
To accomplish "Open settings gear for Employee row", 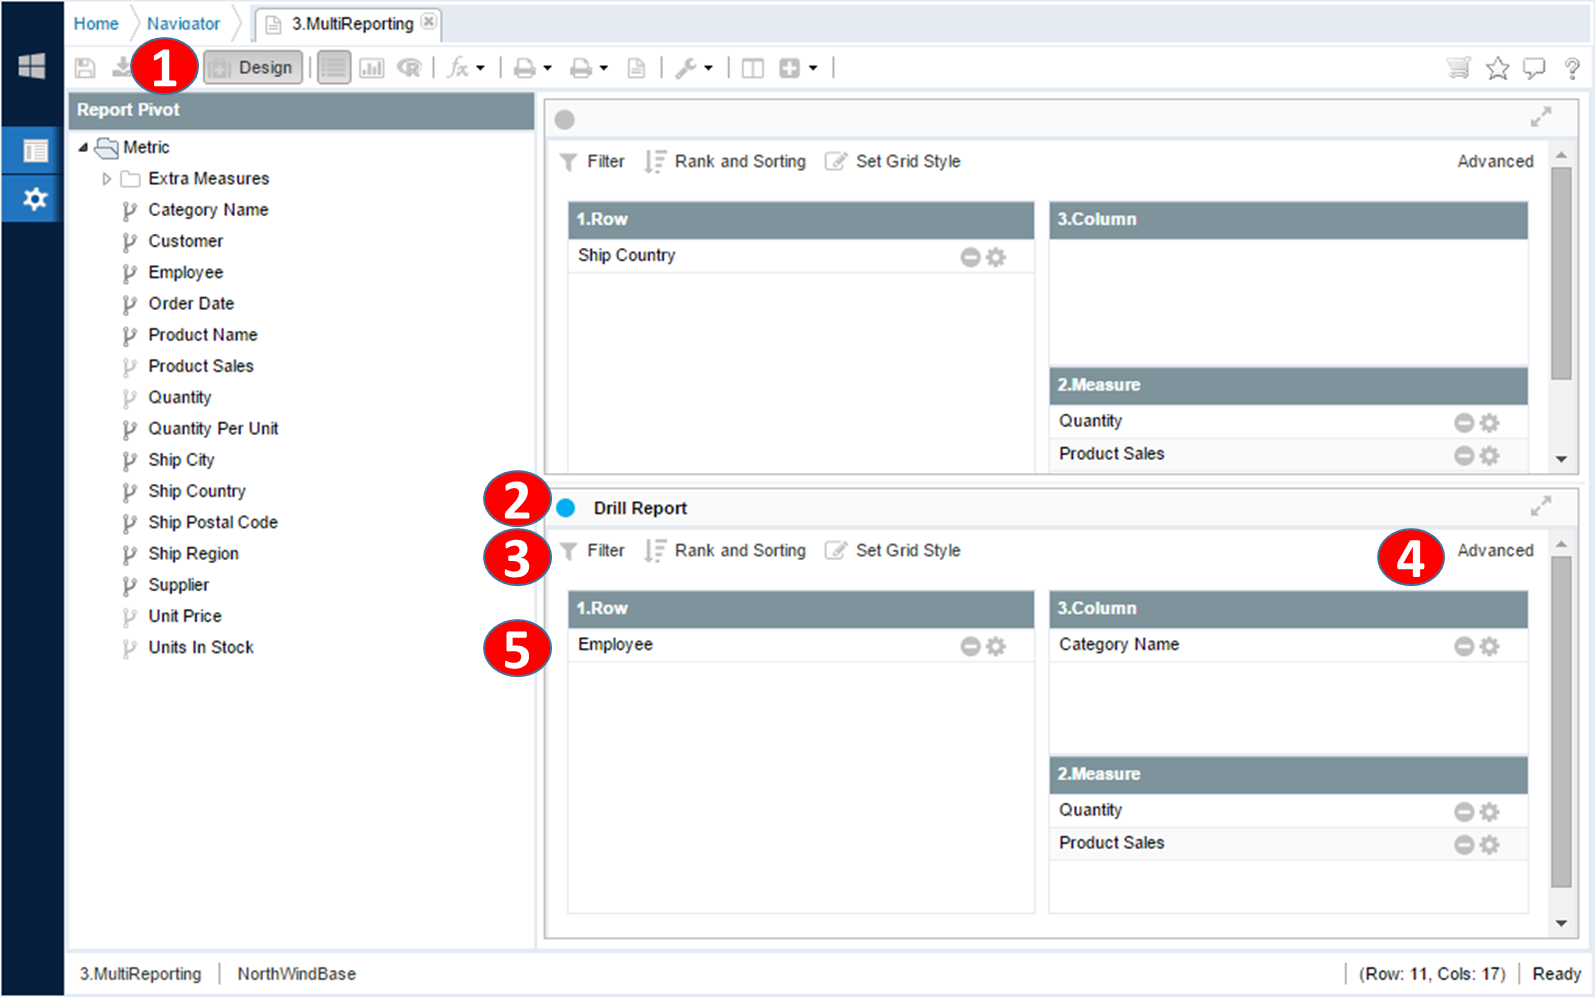I will pyautogui.click(x=996, y=646).
